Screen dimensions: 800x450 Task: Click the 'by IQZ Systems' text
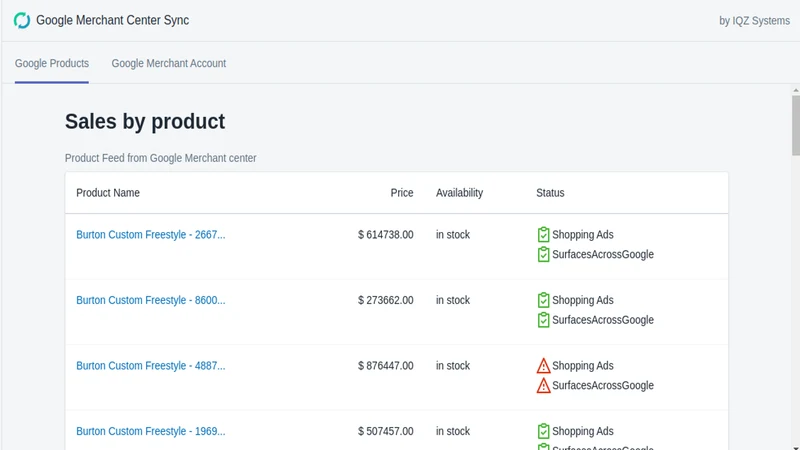(754, 21)
